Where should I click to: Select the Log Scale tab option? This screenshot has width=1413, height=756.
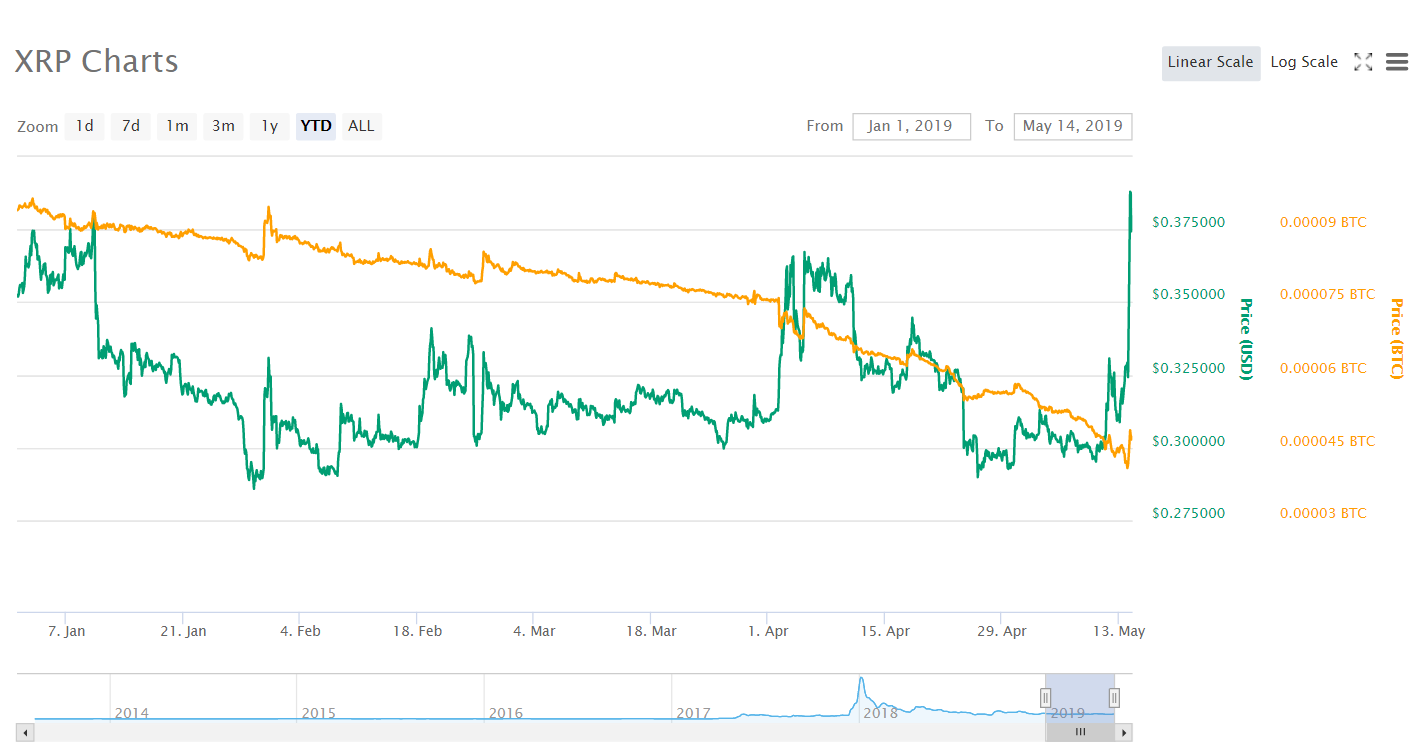[1304, 61]
